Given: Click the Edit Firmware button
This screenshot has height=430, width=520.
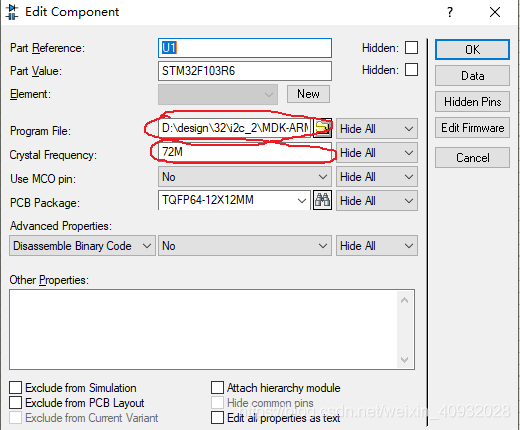Looking at the screenshot, I should [472, 128].
